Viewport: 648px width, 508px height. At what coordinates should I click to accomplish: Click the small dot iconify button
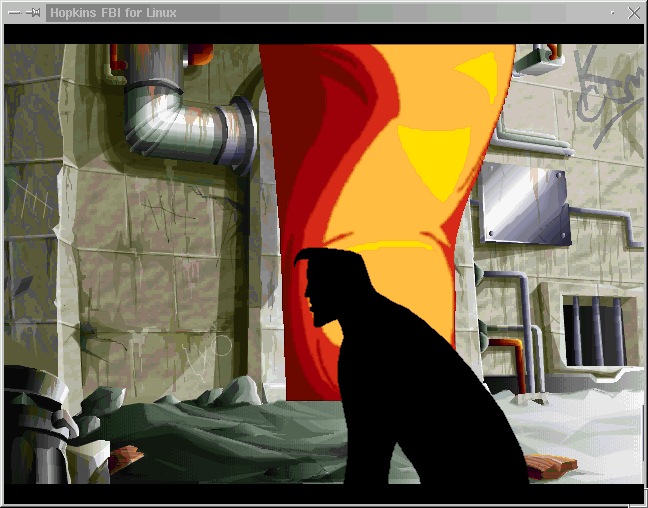pyautogui.click(x=612, y=13)
